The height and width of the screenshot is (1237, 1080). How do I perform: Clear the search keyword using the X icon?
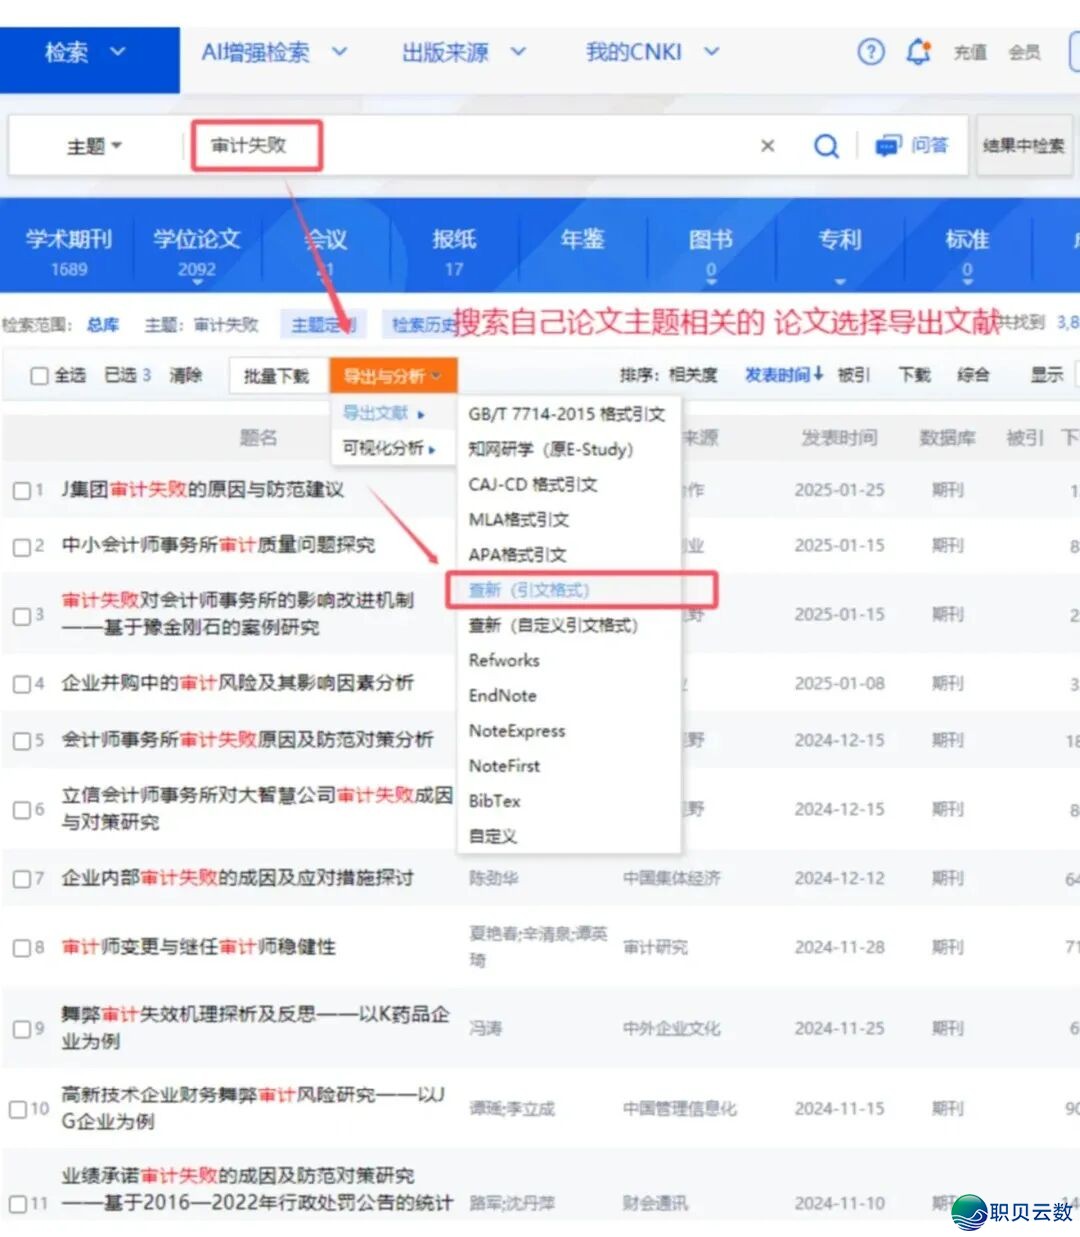coord(766,146)
